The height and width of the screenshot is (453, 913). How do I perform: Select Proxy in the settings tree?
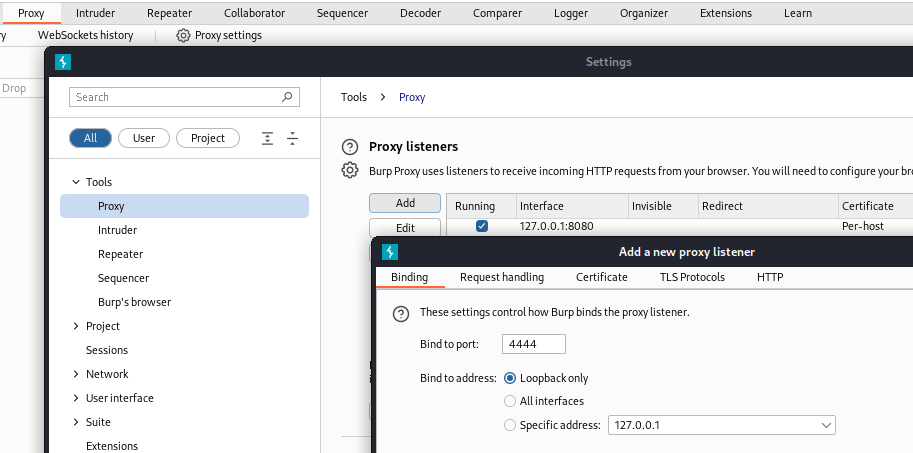click(184, 206)
